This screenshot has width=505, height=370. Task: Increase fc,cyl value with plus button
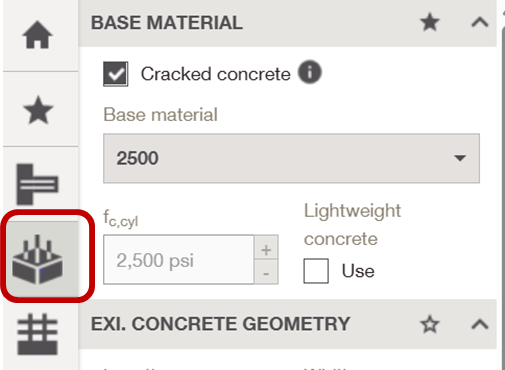coord(266,247)
